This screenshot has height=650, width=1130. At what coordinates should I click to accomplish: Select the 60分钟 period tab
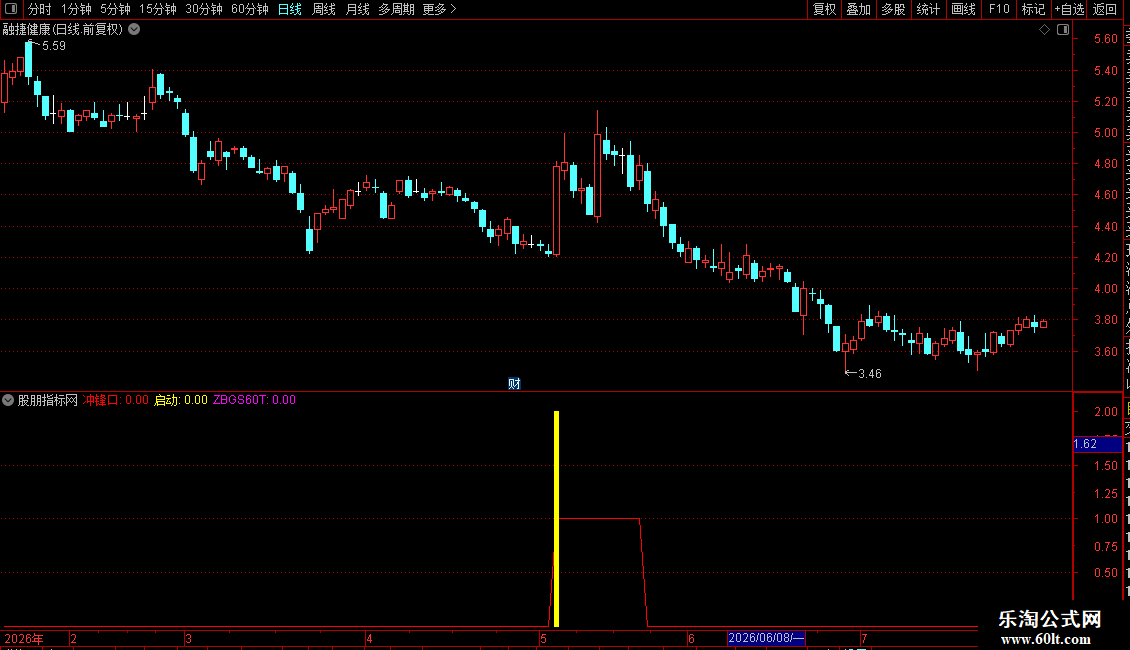coord(249,9)
